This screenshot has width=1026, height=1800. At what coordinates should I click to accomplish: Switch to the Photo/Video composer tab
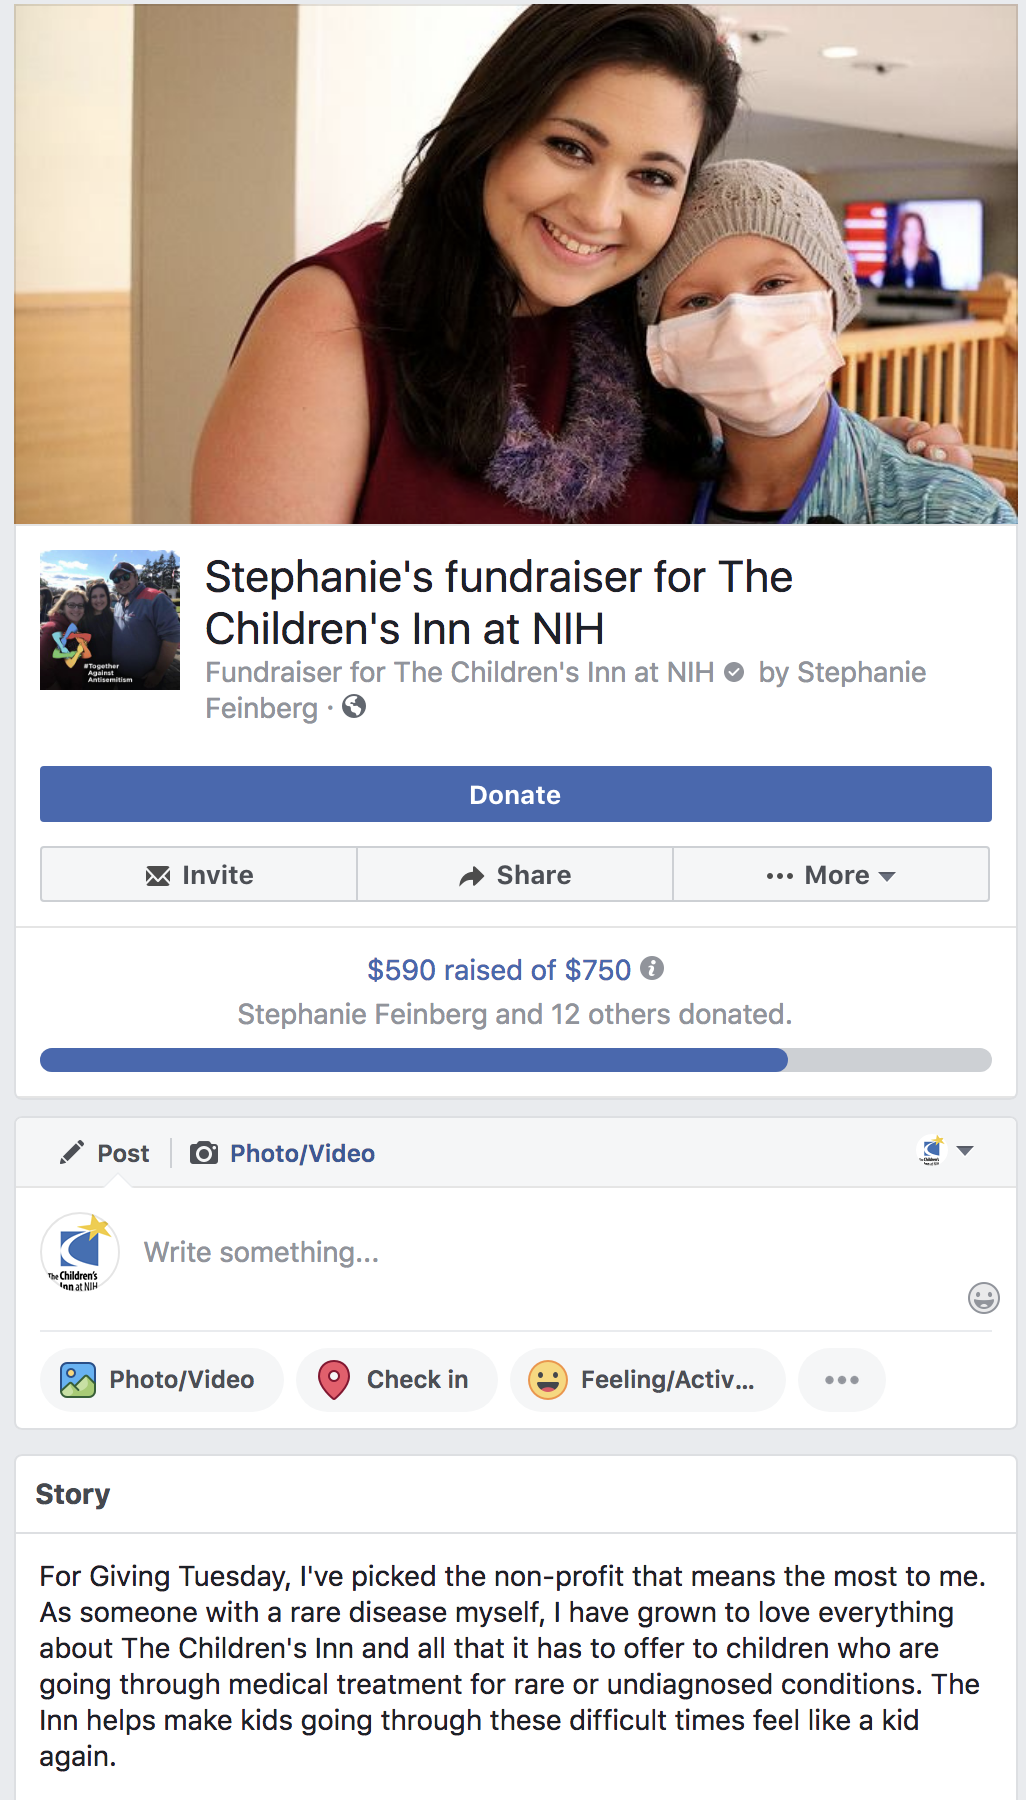[x=283, y=1153]
